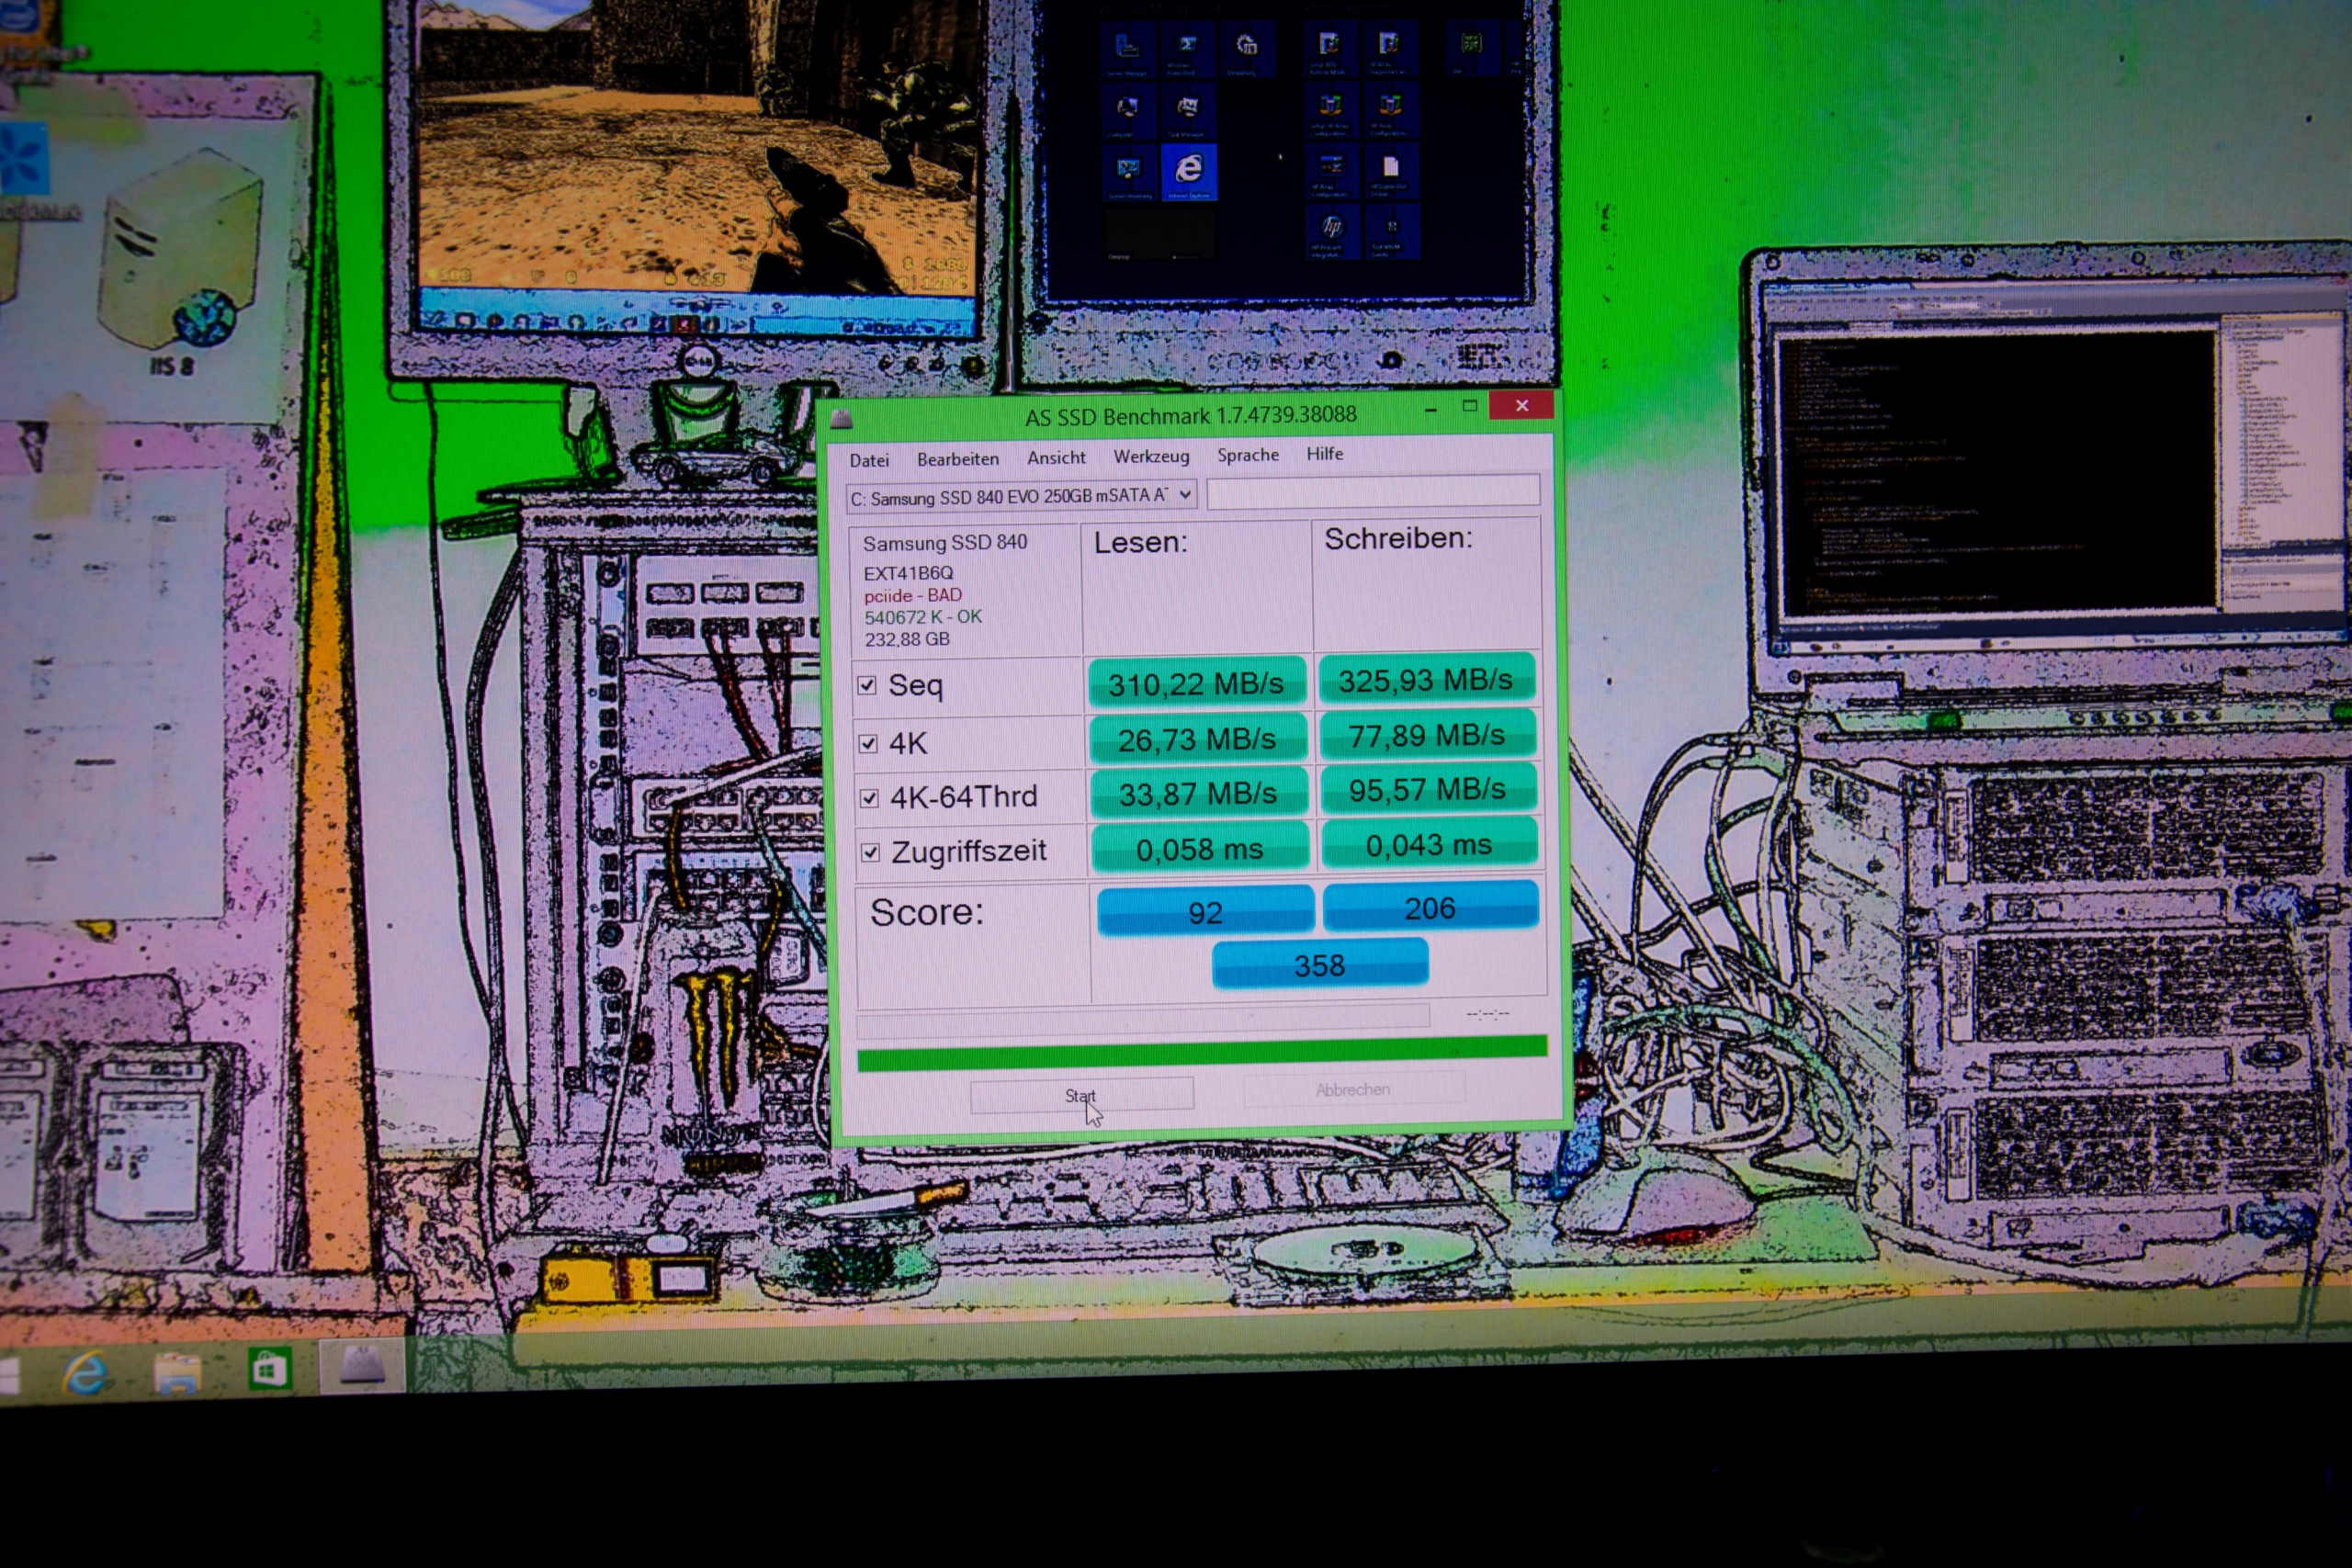2352x1568 pixels.
Task: Toggle the 4K test checkbox
Action: click(x=868, y=743)
